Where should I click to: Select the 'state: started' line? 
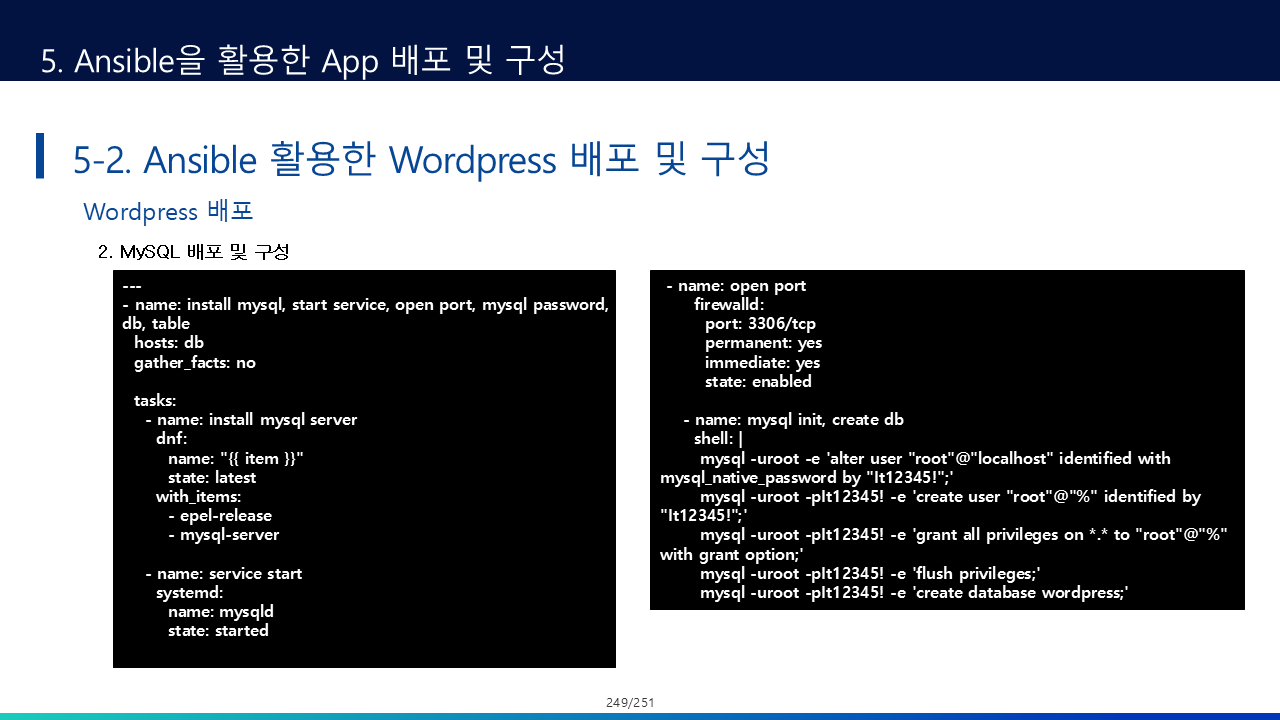[x=218, y=631]
